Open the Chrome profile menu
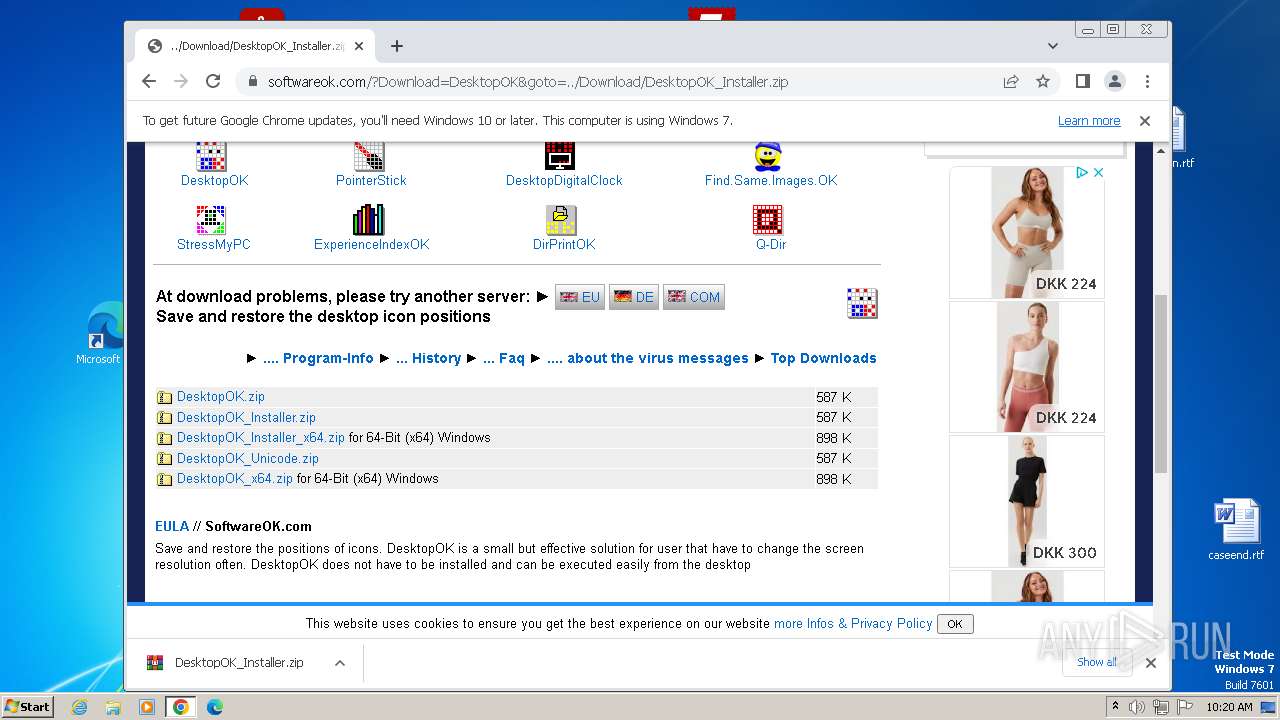The width and height of the screenshot is (1280, 720). click(x=1114, y=81)
